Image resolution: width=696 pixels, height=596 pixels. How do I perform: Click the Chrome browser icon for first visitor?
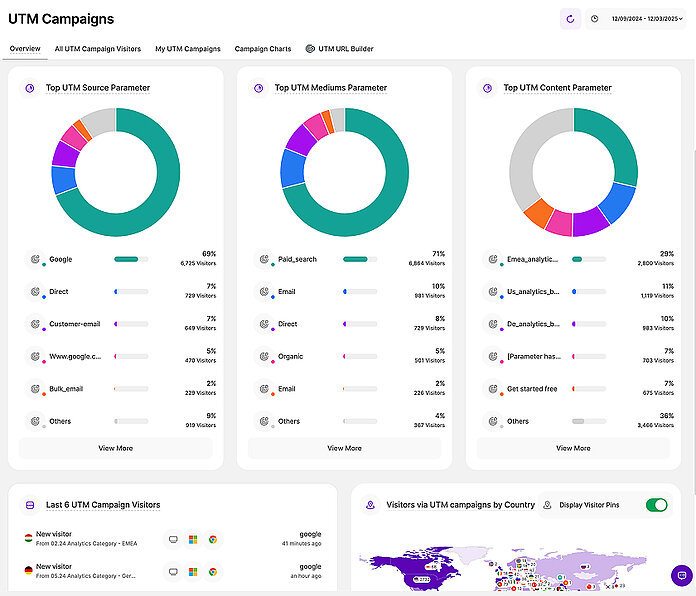click(x=213, y=539)
